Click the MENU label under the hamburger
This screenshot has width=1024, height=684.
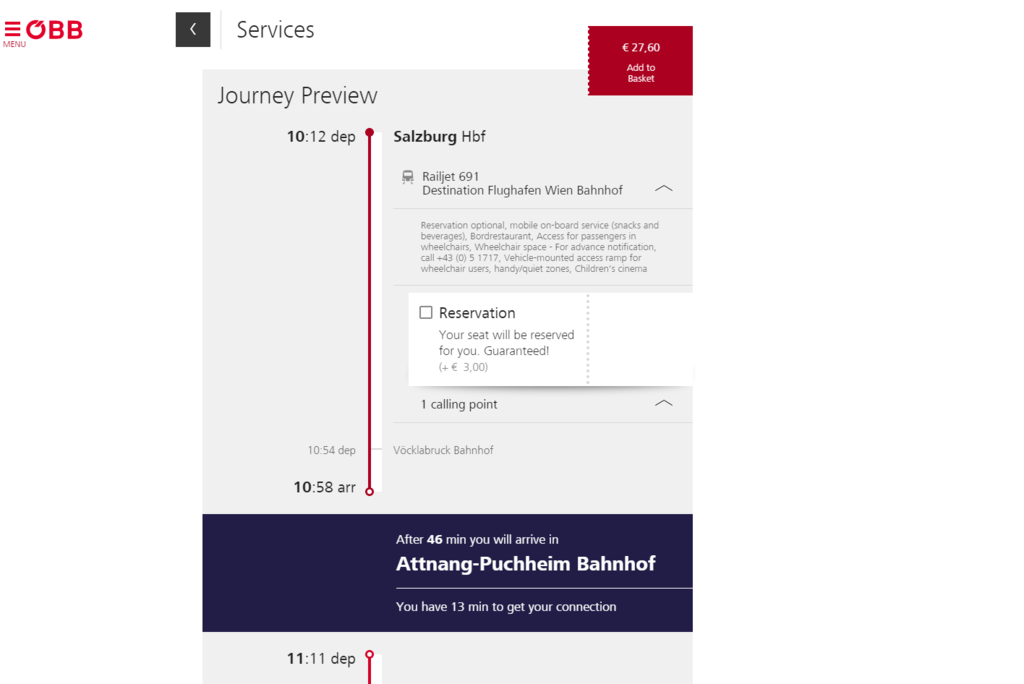click(x=14, y=44)
